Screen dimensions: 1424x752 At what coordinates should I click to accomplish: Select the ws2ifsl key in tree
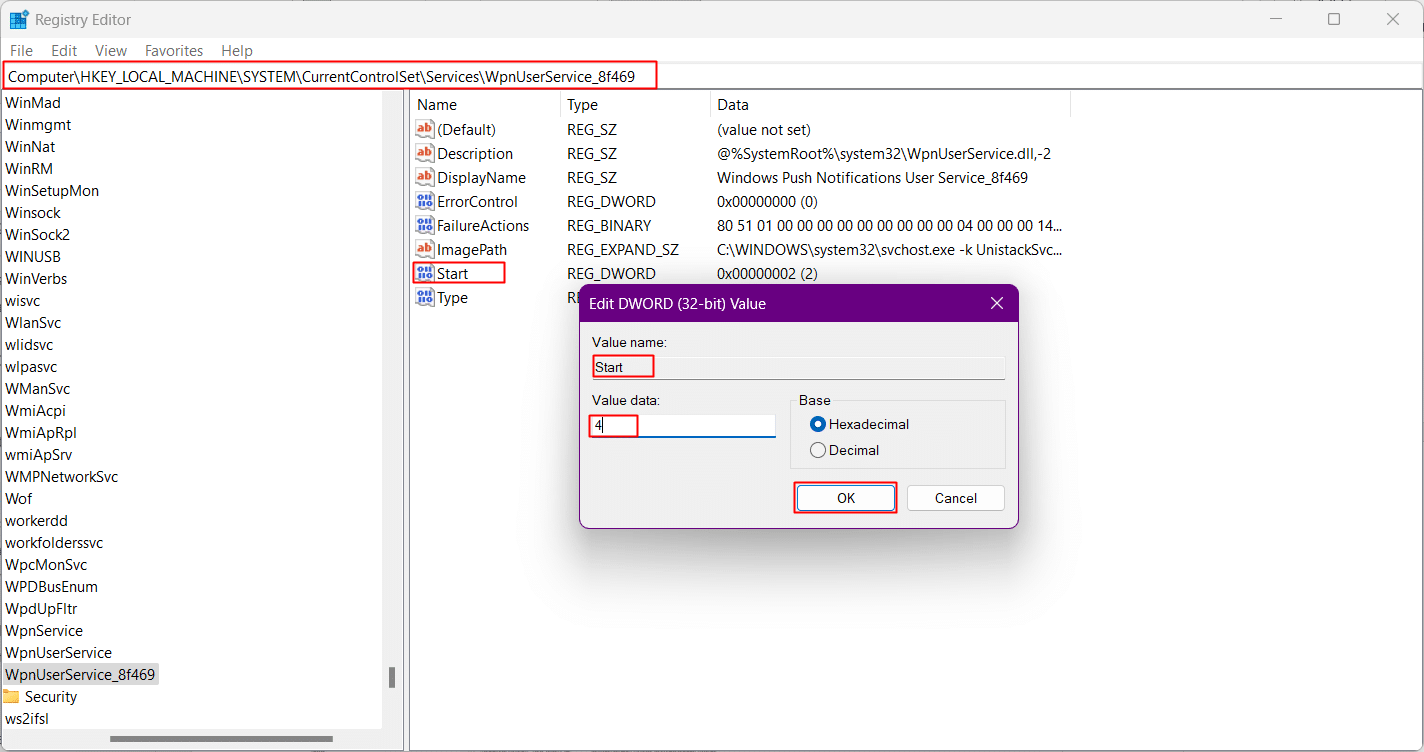click(x=27, y=718)
